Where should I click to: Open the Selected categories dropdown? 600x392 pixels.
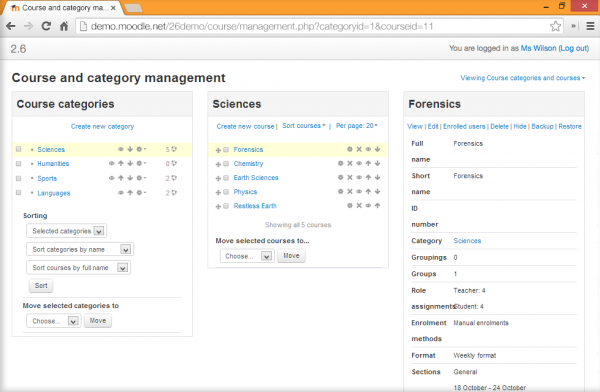click(x=67, y=231)
